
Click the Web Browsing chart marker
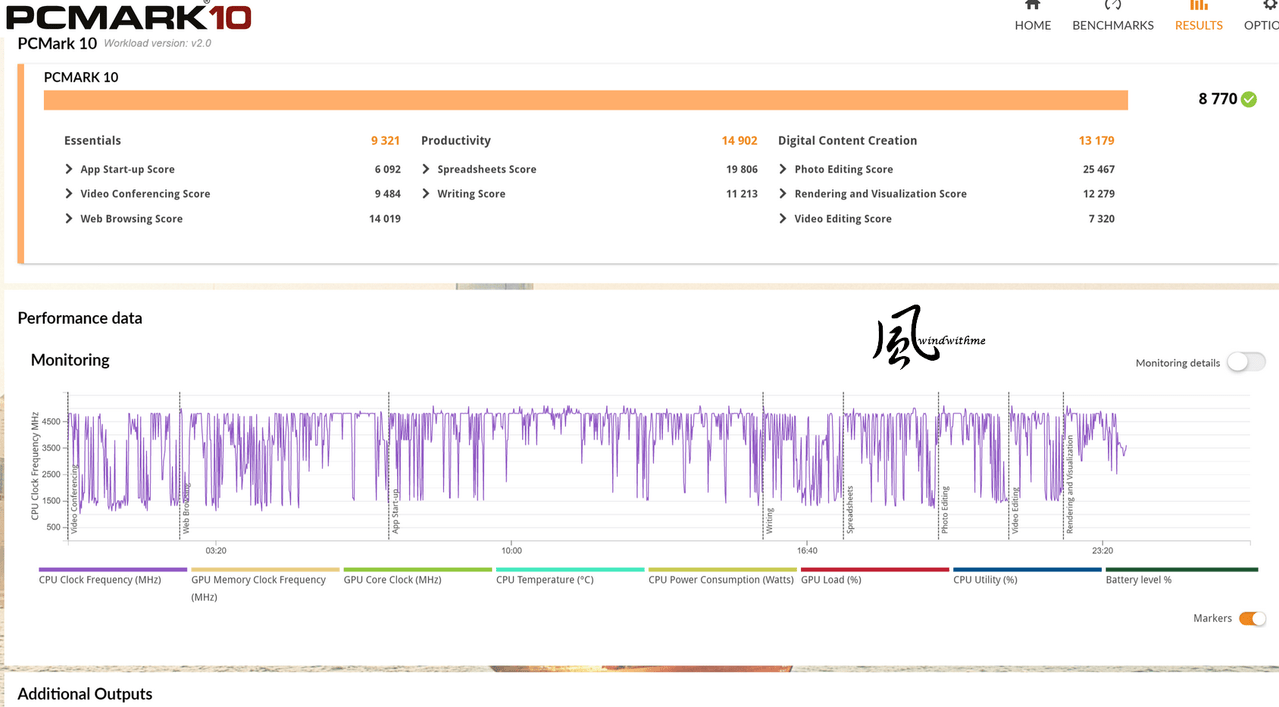(x=186, y=507)
